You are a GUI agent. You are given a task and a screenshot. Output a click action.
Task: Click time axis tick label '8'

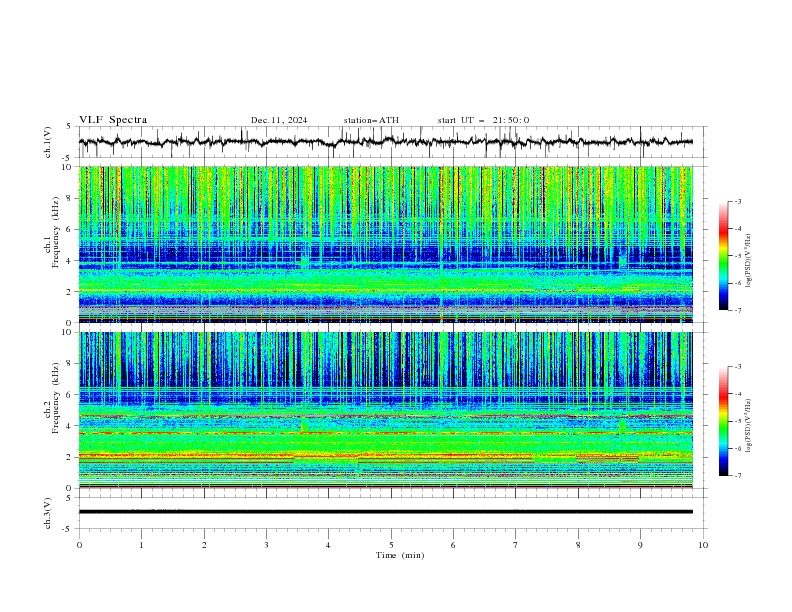(578, 545)
